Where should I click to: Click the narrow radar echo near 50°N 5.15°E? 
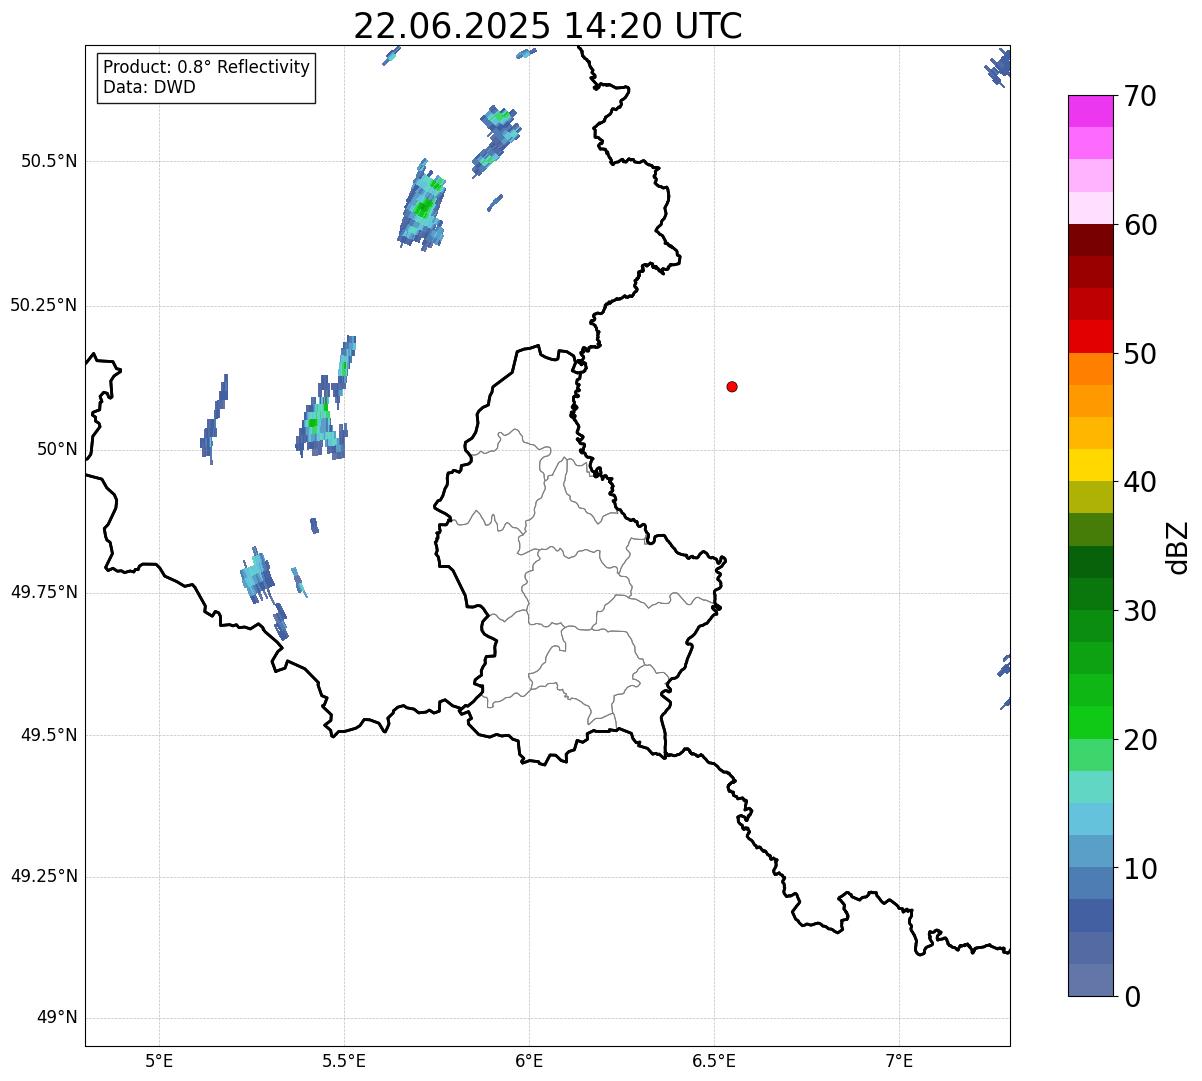(214, 419)
